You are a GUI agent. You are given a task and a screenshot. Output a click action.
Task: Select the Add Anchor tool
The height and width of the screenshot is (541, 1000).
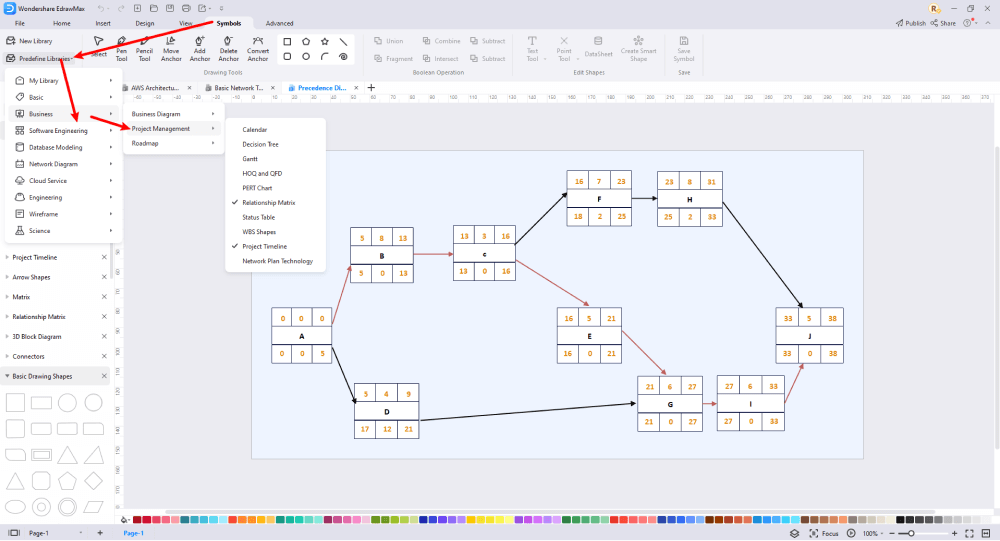pyautogui.click(x=200, y=49)
